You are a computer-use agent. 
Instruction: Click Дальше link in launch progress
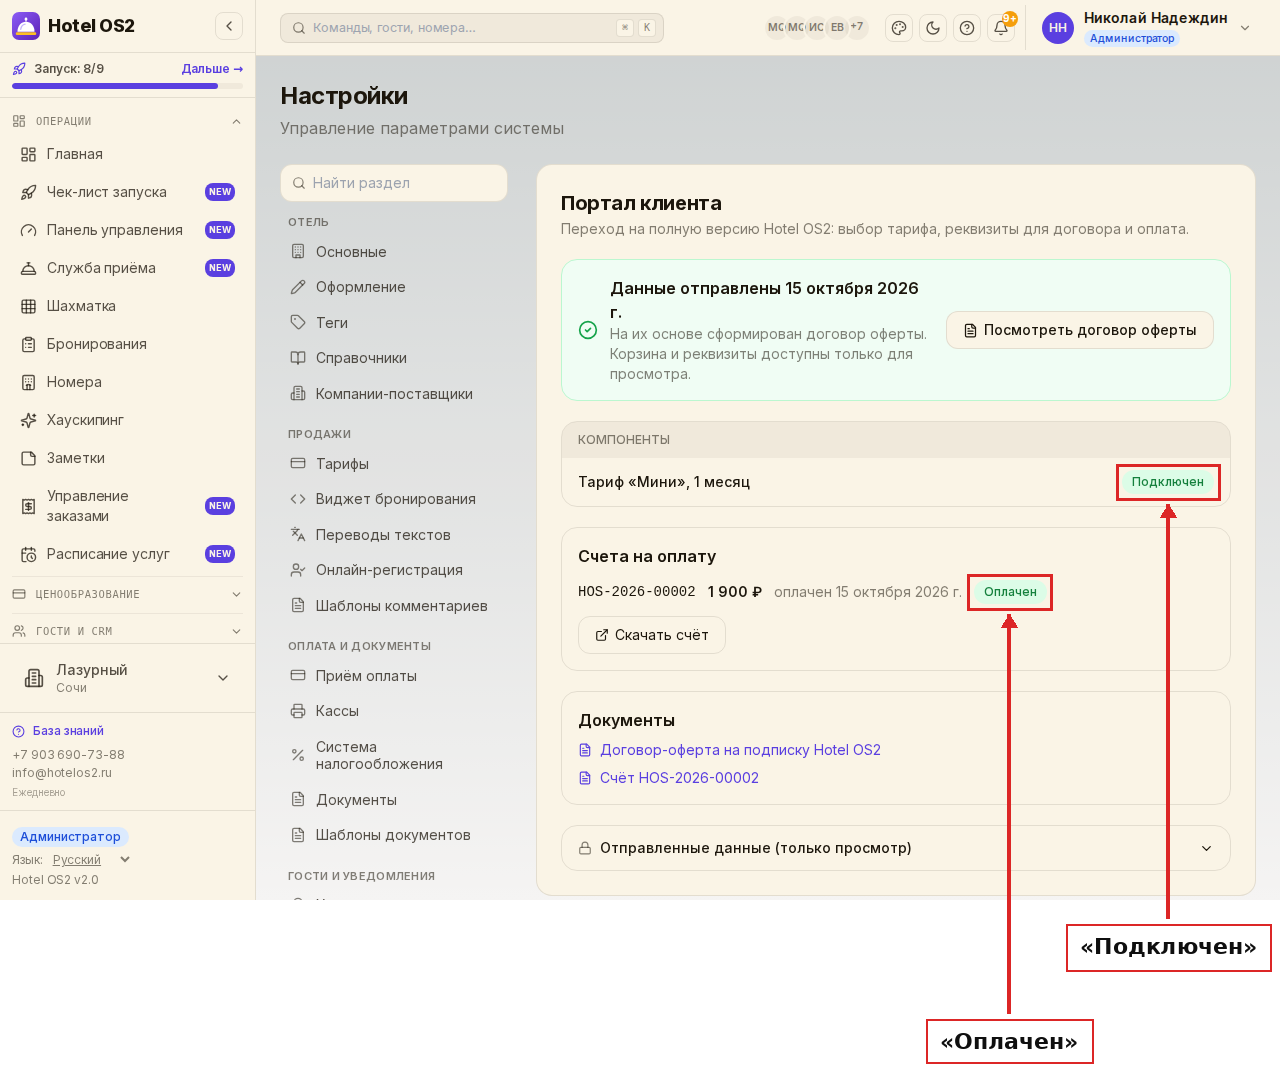coord(212,69)
